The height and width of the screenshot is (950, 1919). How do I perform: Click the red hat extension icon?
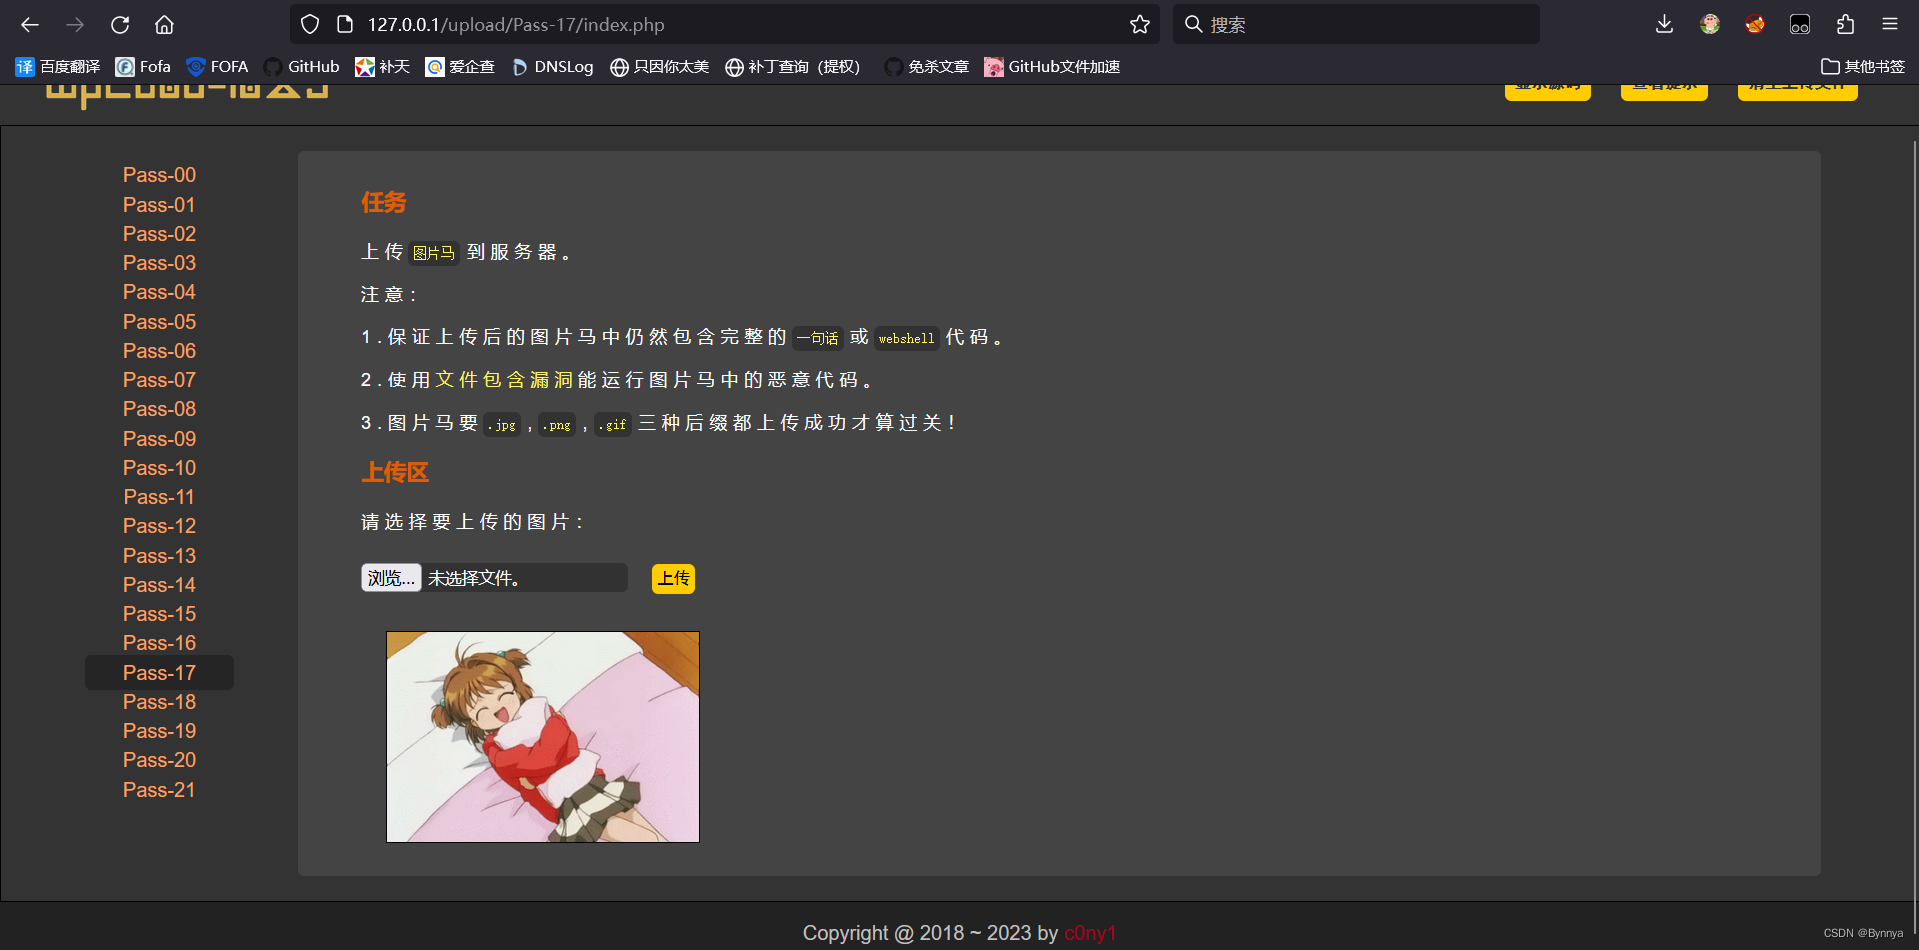point(1755,24)
